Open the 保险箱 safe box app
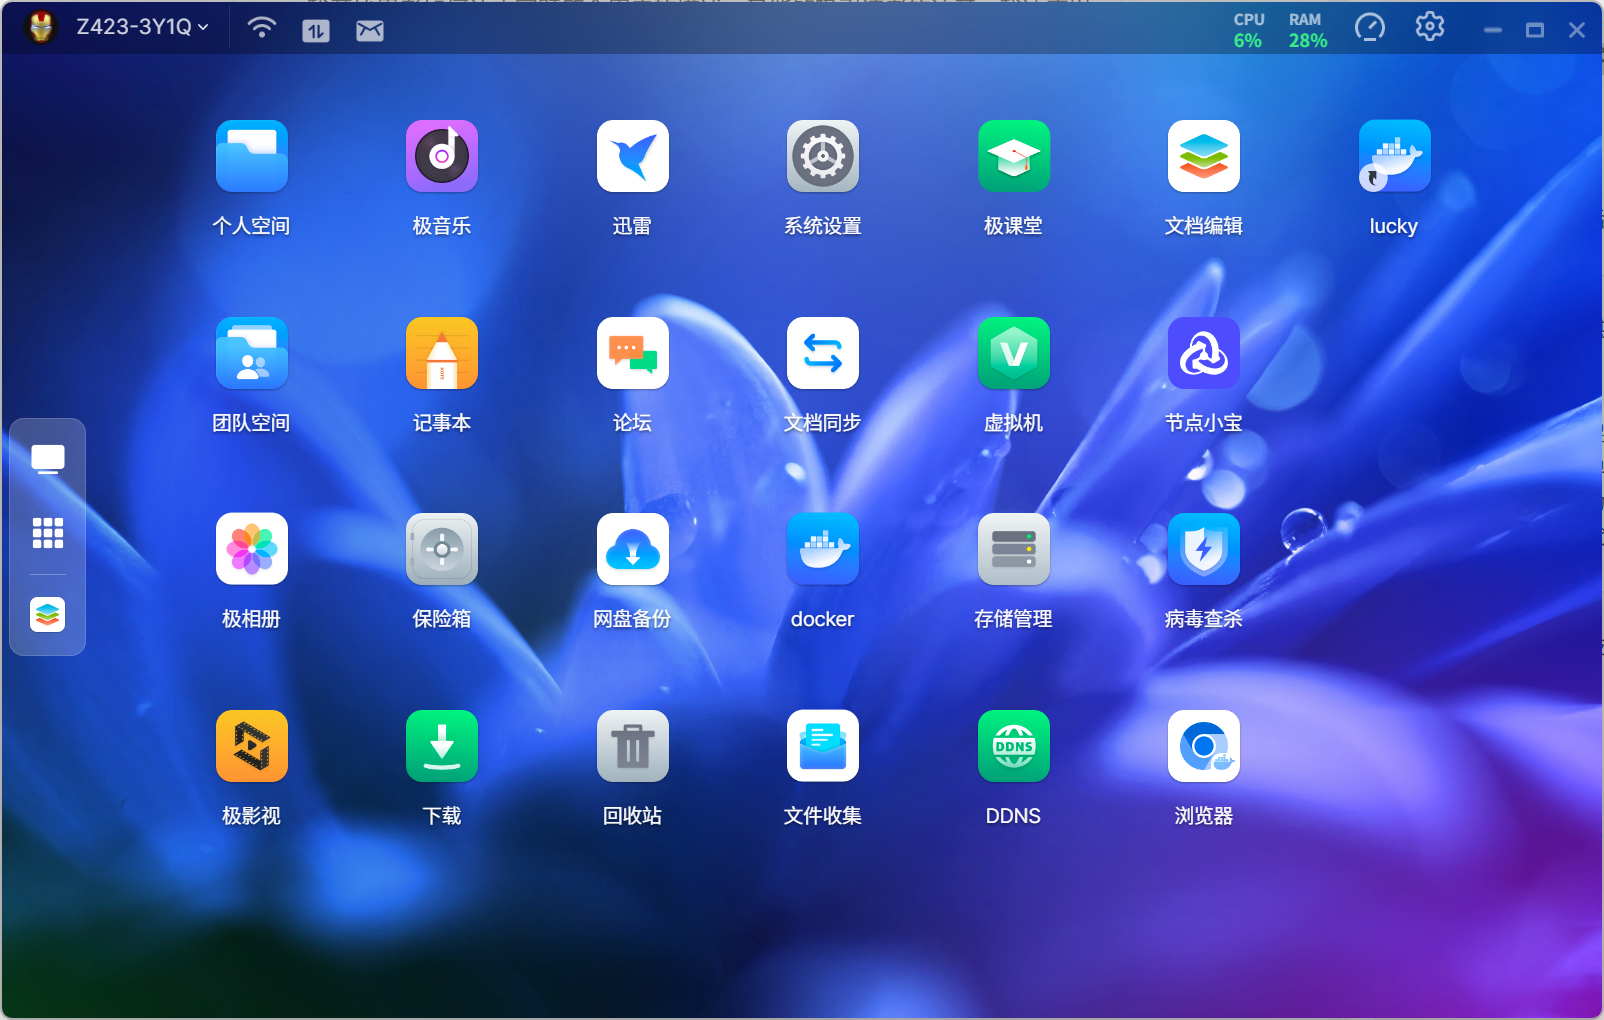 click(442, 549)
